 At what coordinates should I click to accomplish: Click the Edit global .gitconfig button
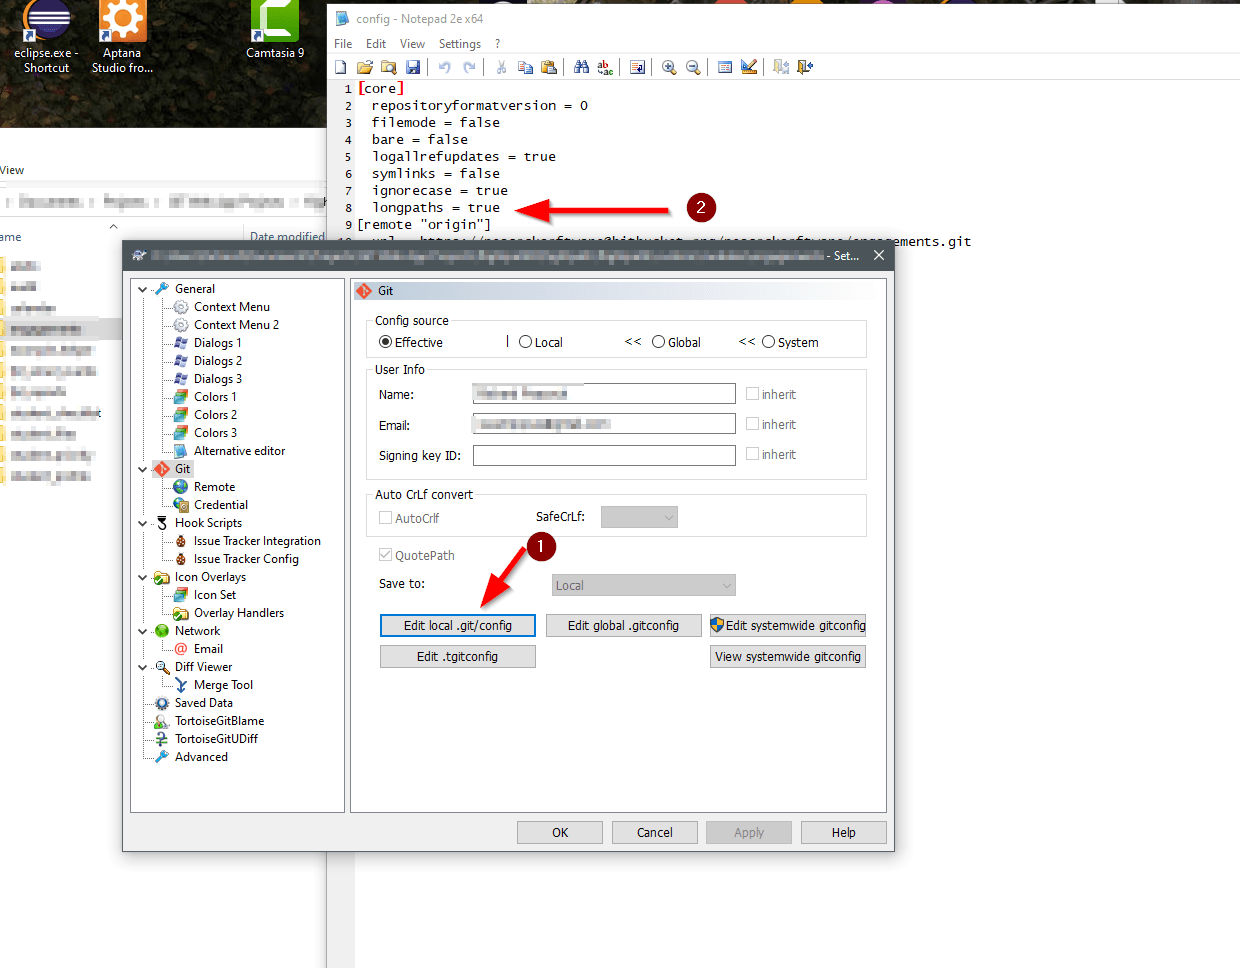pos(623,625)
